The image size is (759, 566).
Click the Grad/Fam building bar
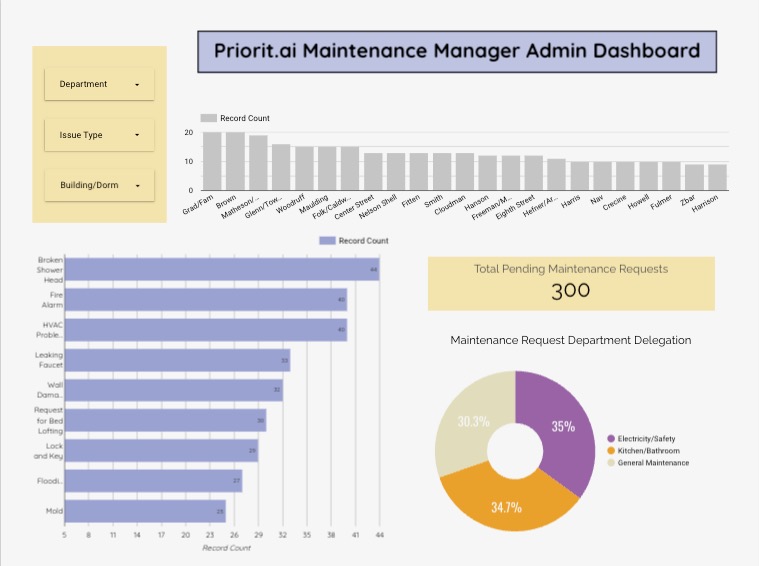[212, 161]
